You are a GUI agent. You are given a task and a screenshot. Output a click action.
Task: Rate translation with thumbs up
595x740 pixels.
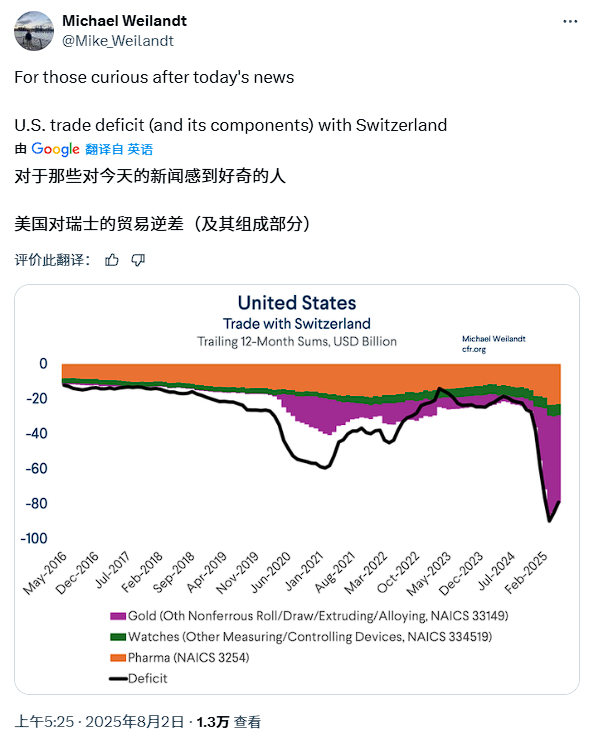(x=112, y=260)
